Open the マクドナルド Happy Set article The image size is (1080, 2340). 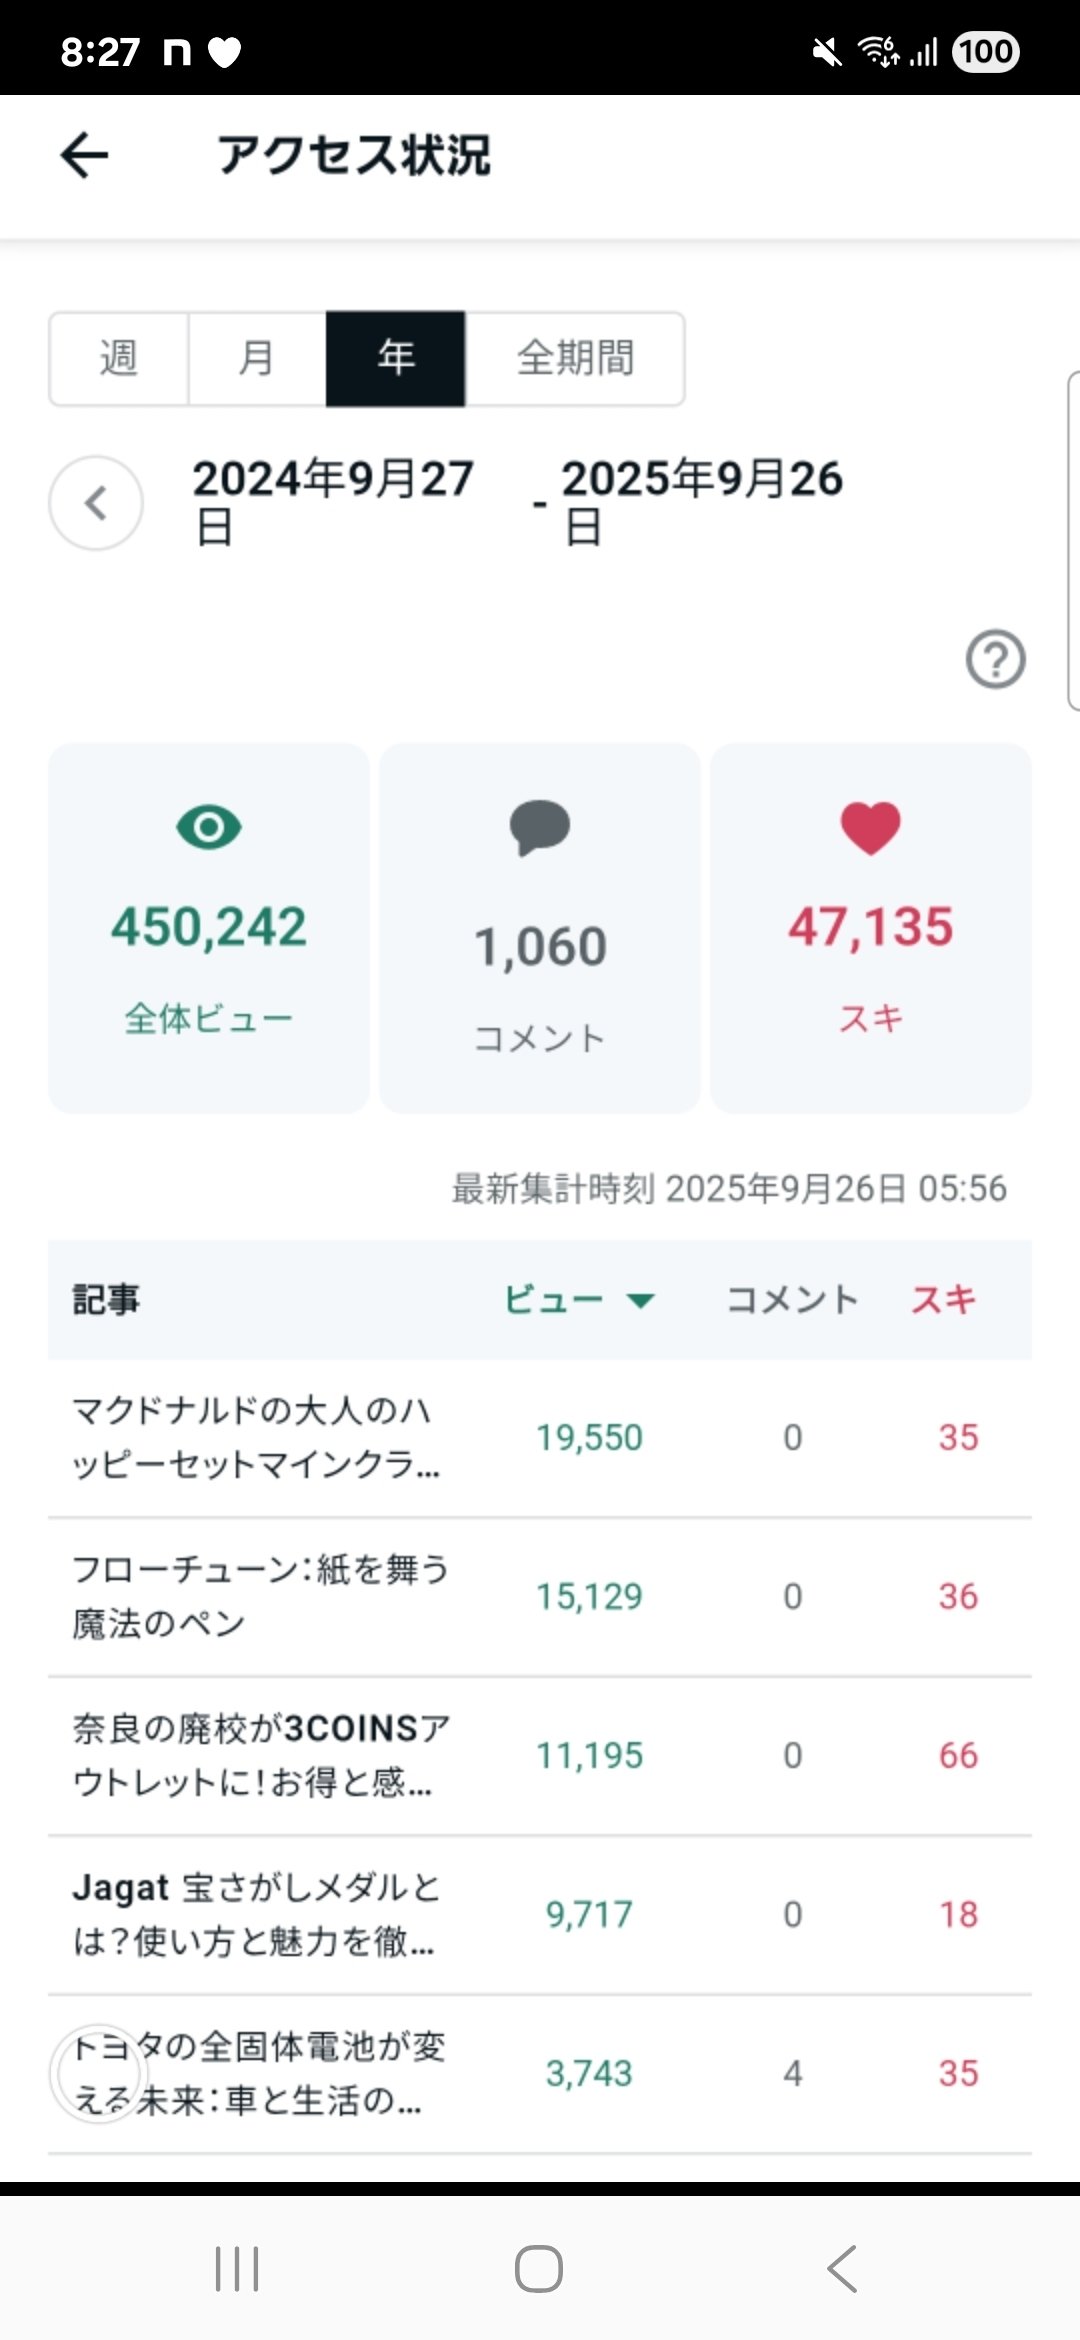pyautogui.click(x=256, y=1437)
